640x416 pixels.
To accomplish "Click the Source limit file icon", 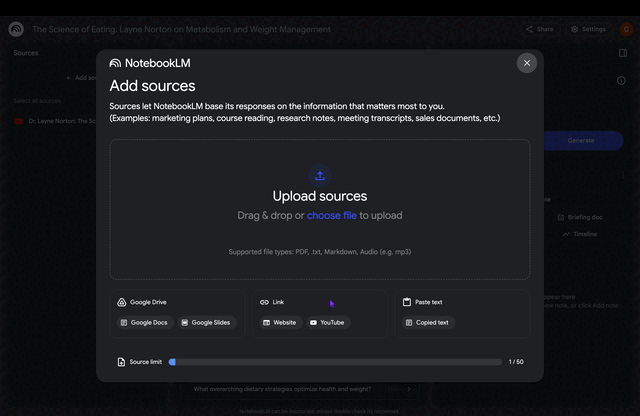I will (x=121, y=362).
